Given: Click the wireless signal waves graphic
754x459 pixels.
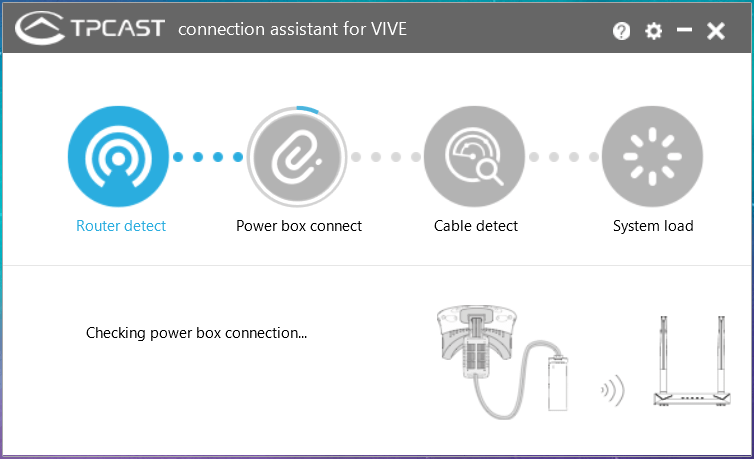Looking at the screenshot, I should [613, 390].
